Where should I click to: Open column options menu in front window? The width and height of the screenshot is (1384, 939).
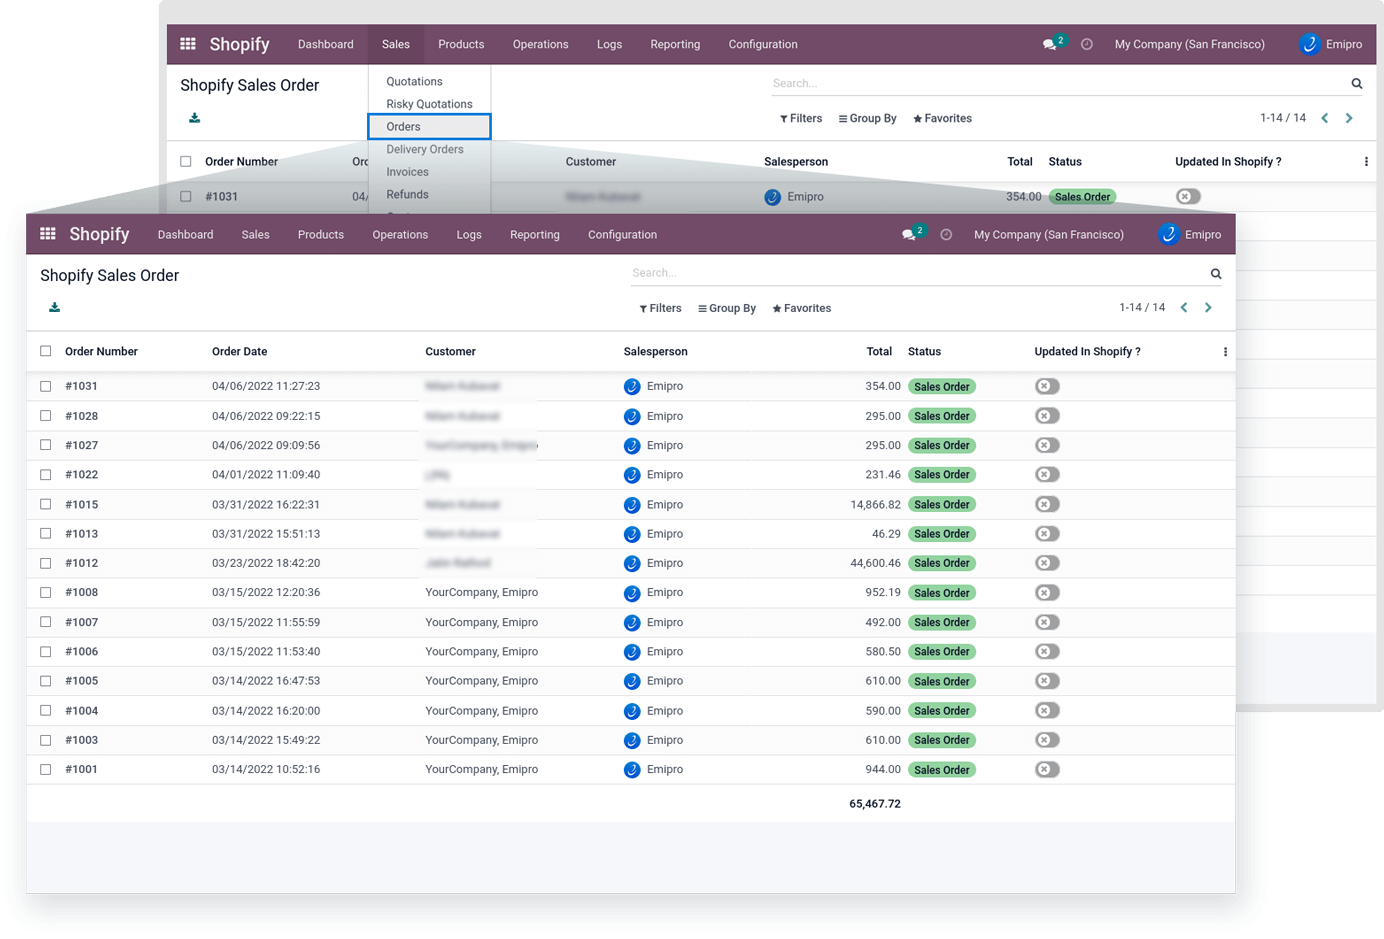click(1225, 352)
